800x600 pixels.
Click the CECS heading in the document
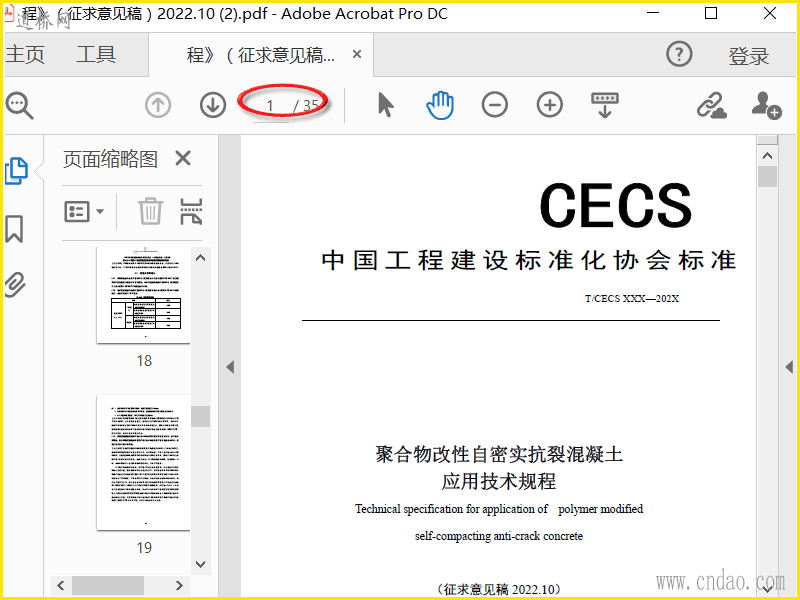tap(615, 206)
